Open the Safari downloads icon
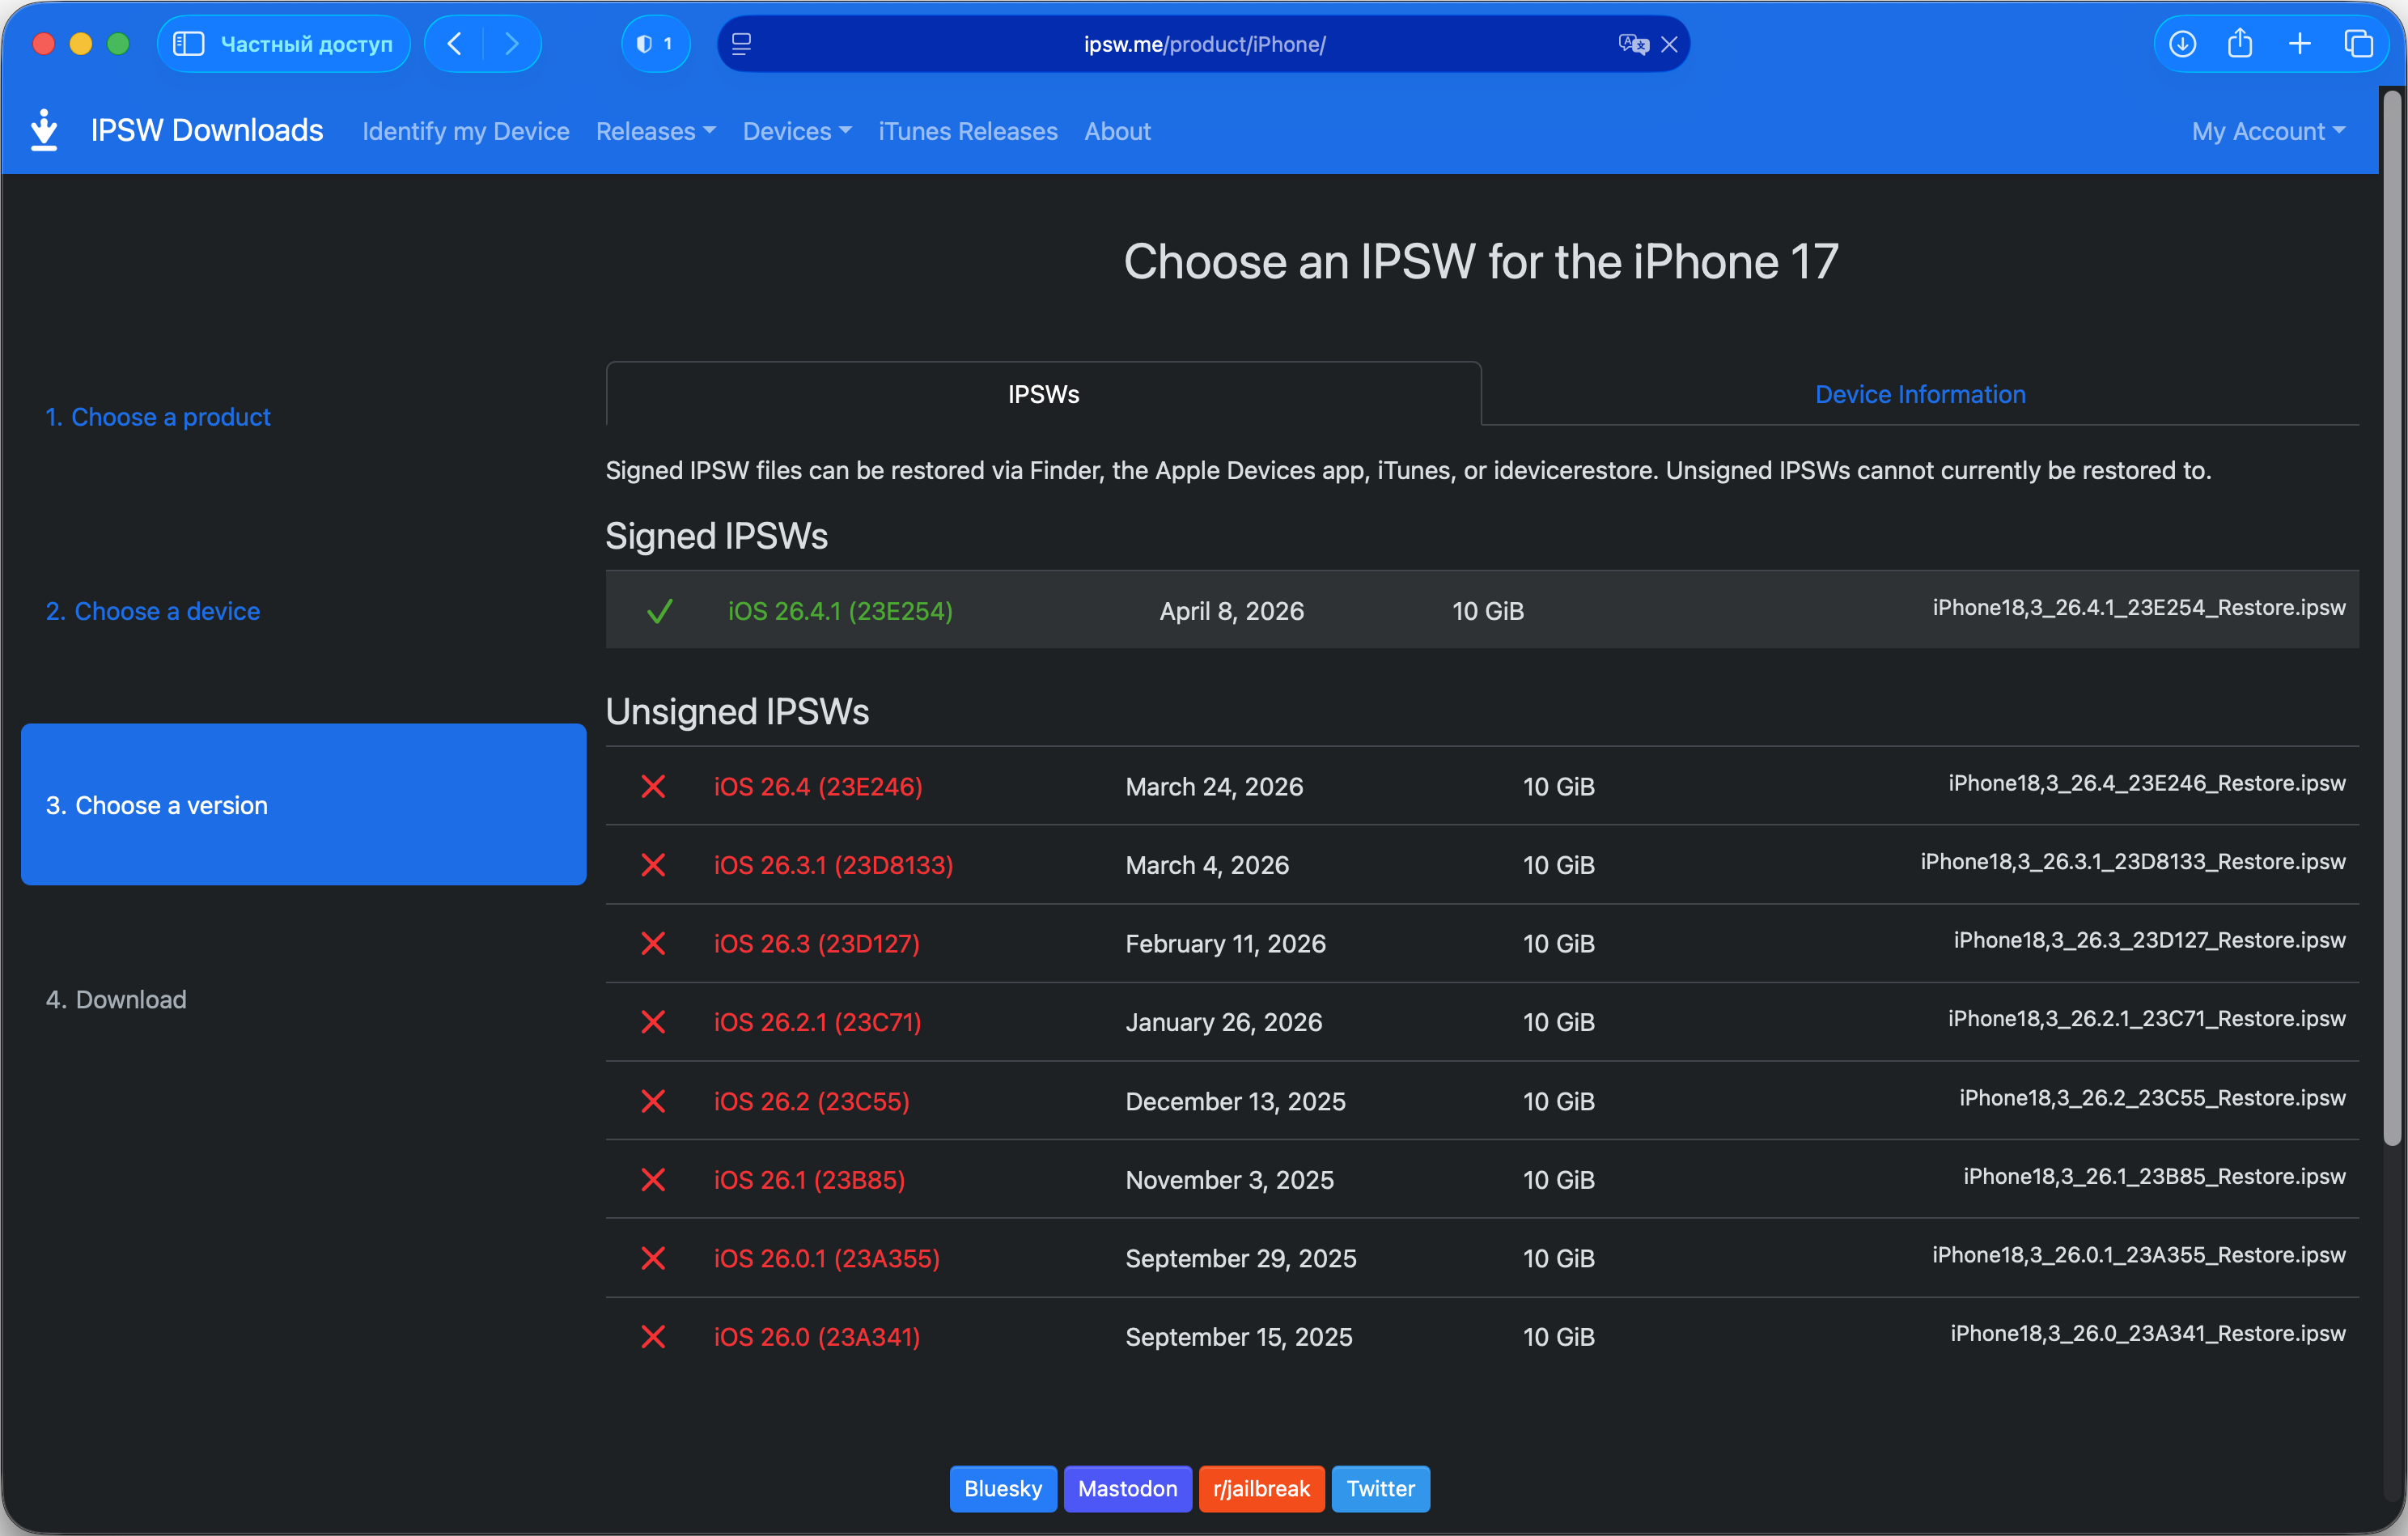 (2182, 44)
